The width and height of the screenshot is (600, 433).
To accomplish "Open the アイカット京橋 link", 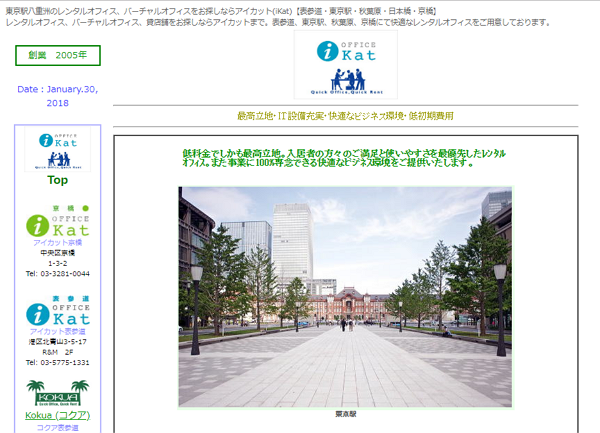I will tap(57, 243).
